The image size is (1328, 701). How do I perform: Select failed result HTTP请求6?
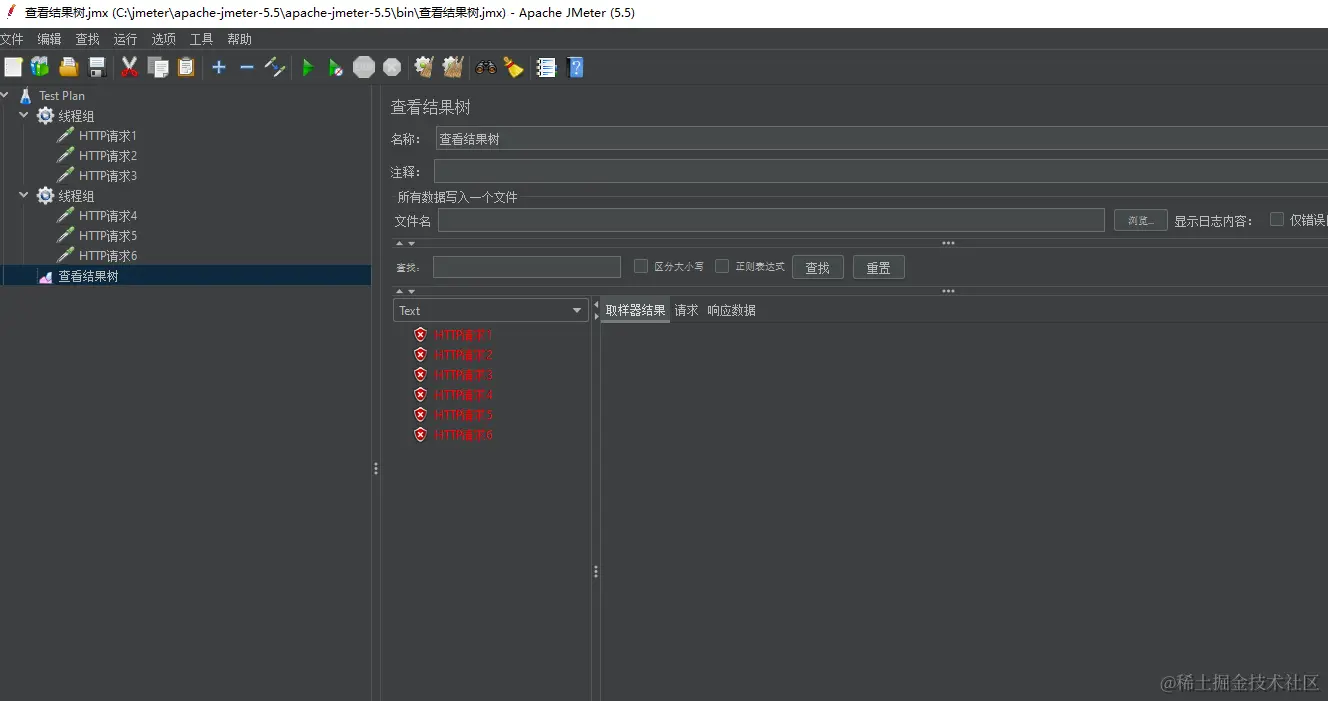(463, 435)
